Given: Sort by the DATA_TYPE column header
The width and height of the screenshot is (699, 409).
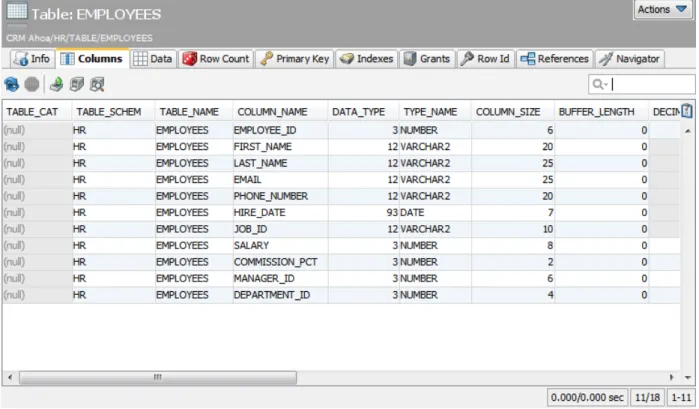Looking at the screenshot, I should pyautogui.click(x=363, y=112).
